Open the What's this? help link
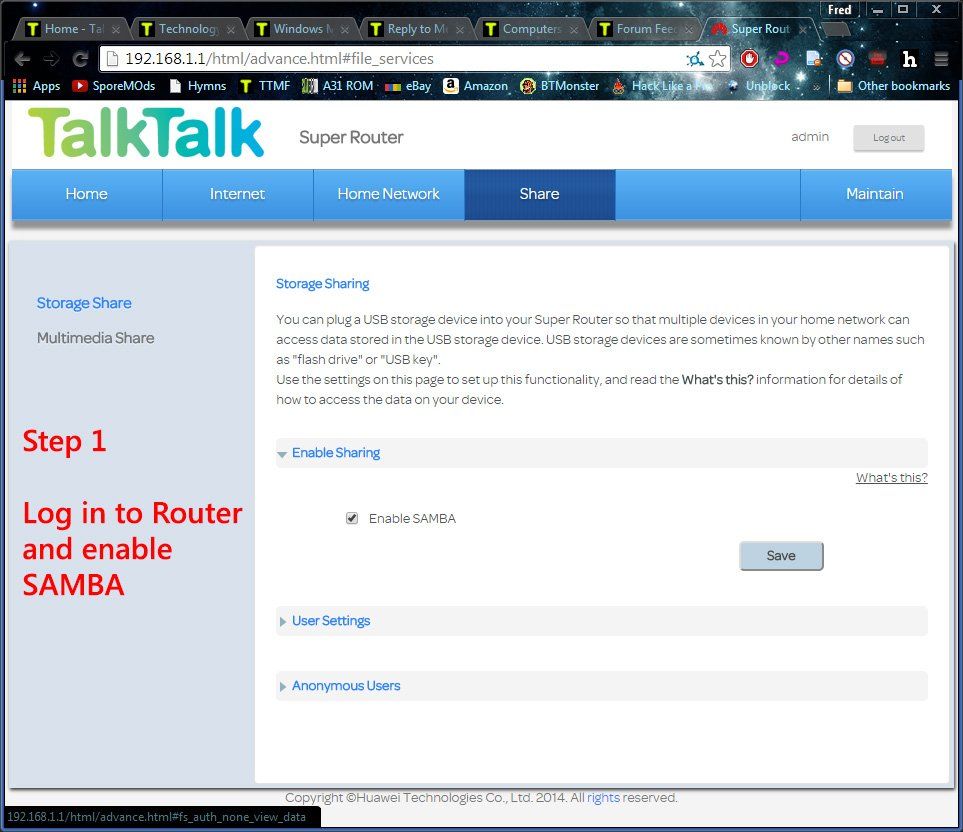The image size is (963, 832). (892, 478)
